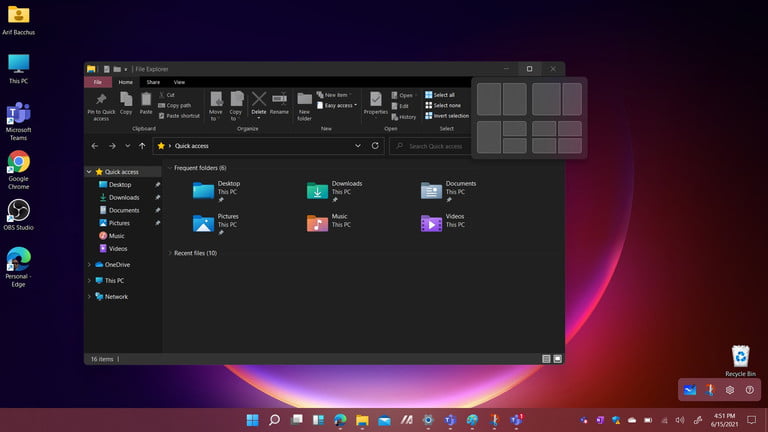Click the Windows Start button on taskbar

pos(251,419)
